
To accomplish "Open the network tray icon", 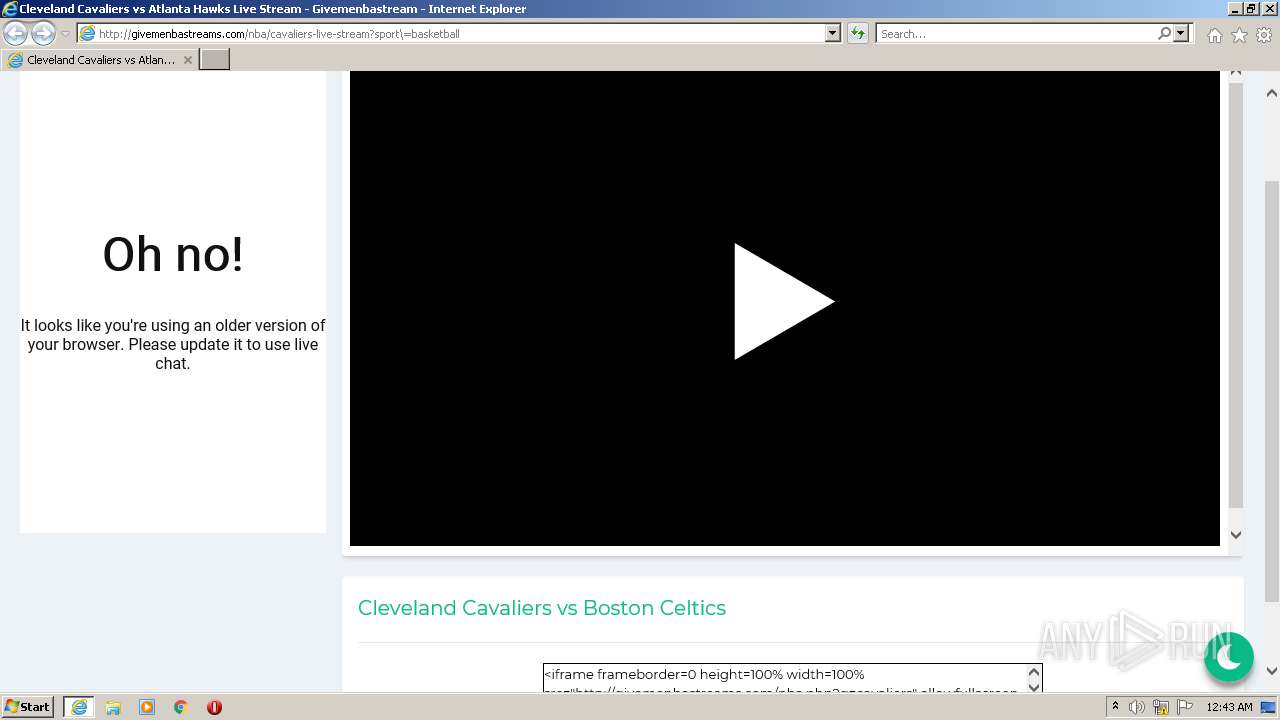I will pyautogui.click(x=1161, y=707).
